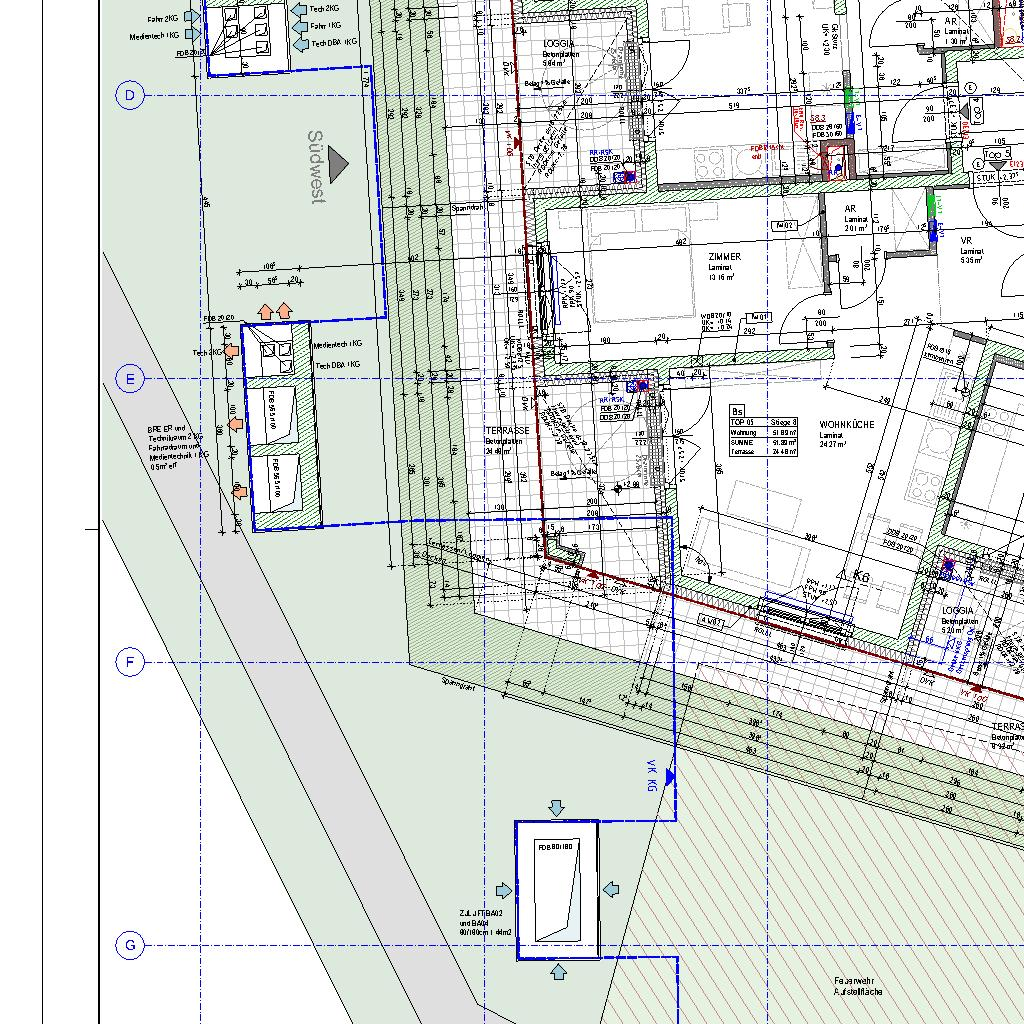This screenshot has height=1024, width=1024.
Task: Select grid axis bubble F
Action: coord(130,662)
